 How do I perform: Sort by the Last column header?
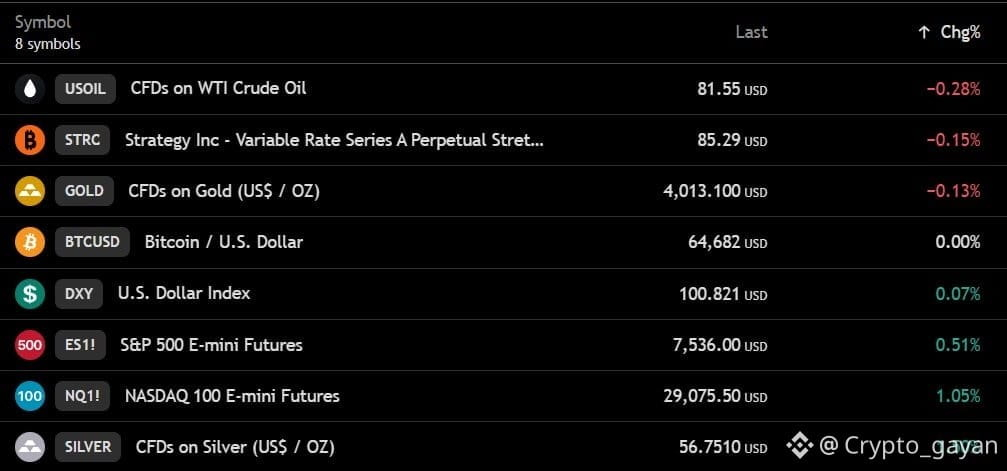click(751, 32)
